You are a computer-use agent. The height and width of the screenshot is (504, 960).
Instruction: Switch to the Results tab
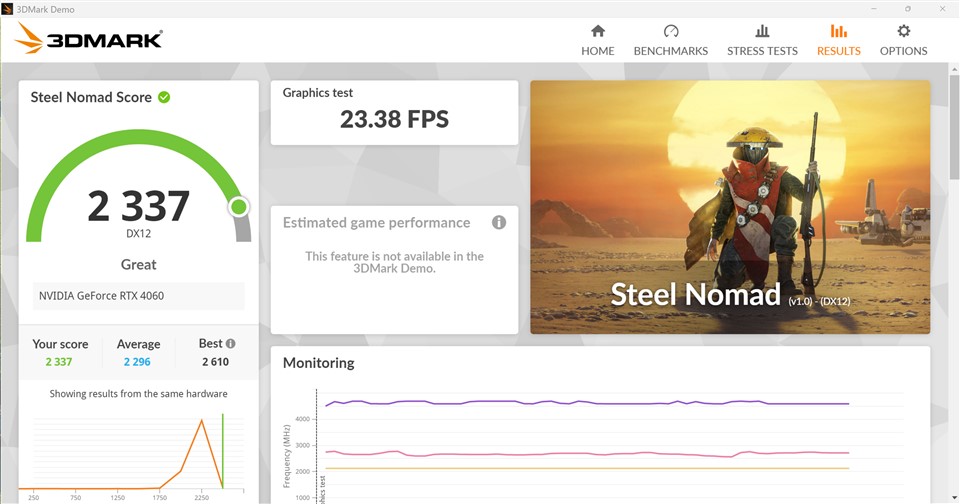tap(838, 41)
